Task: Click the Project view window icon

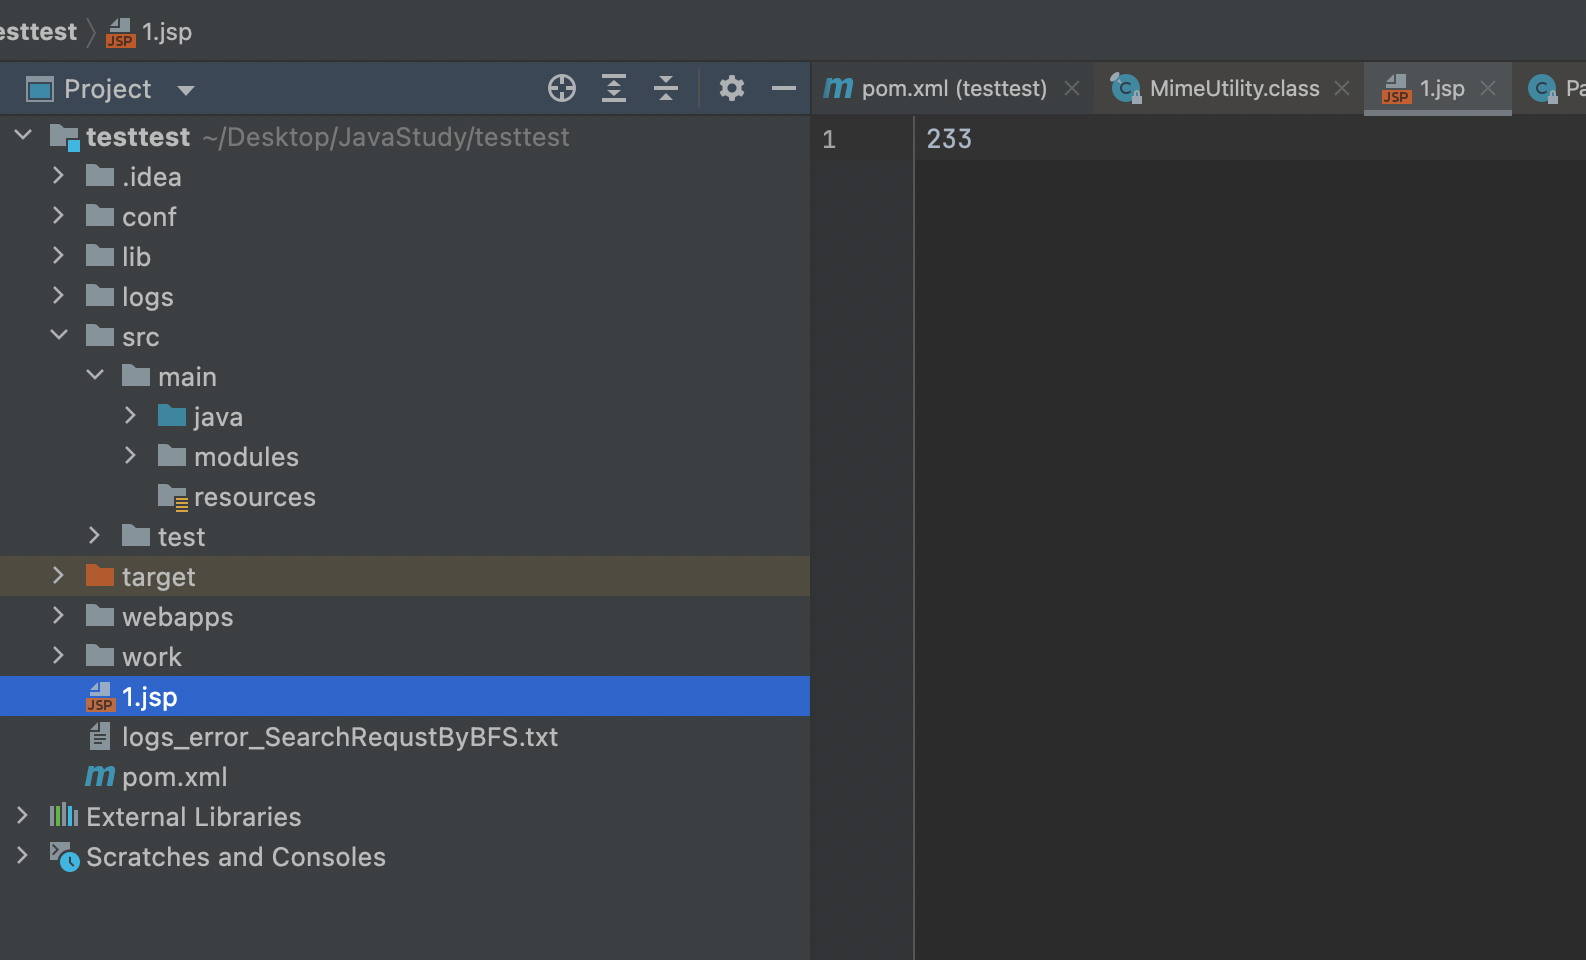Action: pos(40,89)
